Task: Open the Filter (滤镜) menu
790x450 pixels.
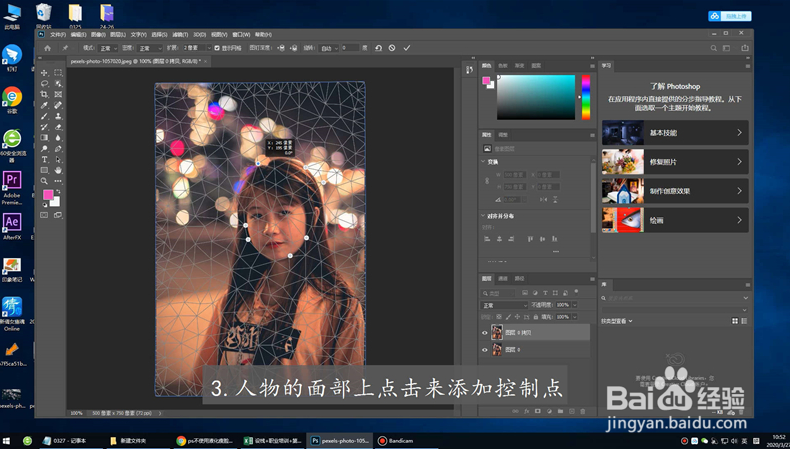Action: tap(180, 34)
